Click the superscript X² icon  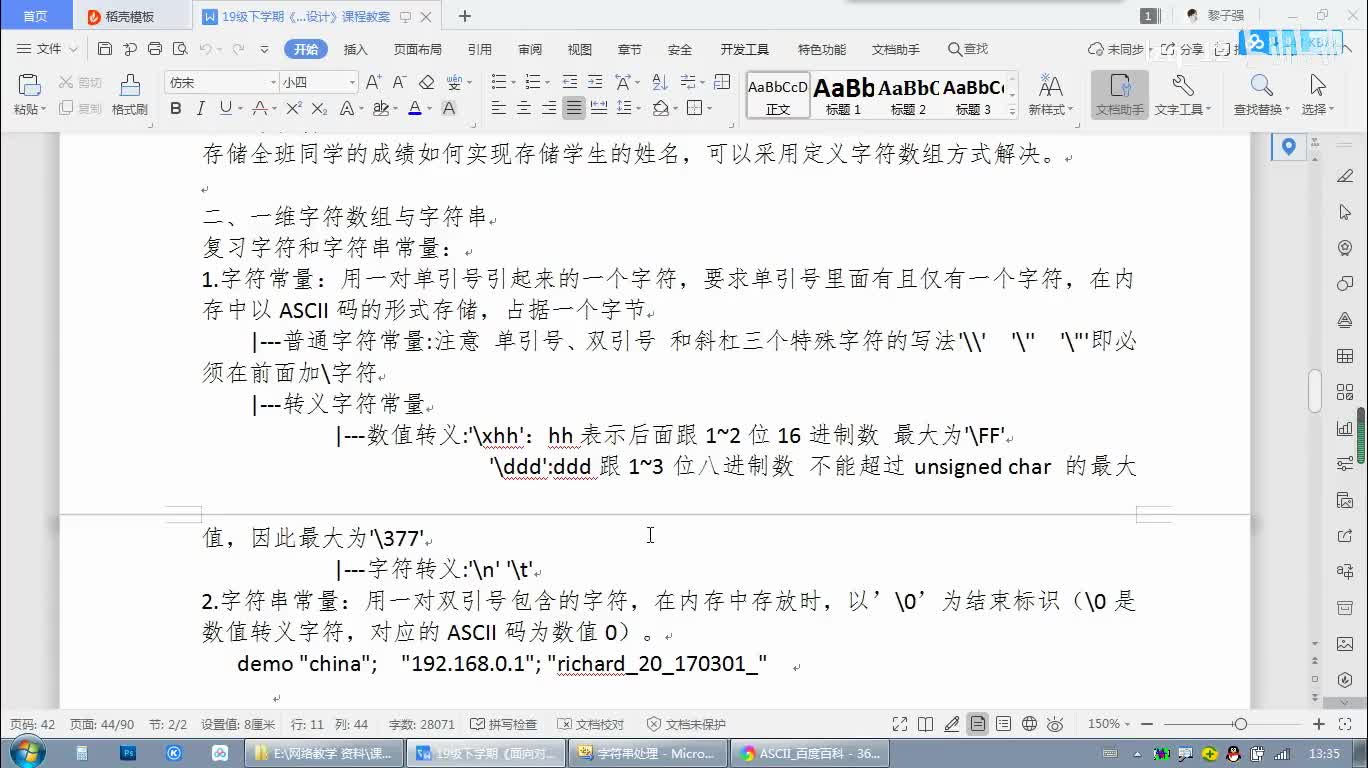coord(294,108)
